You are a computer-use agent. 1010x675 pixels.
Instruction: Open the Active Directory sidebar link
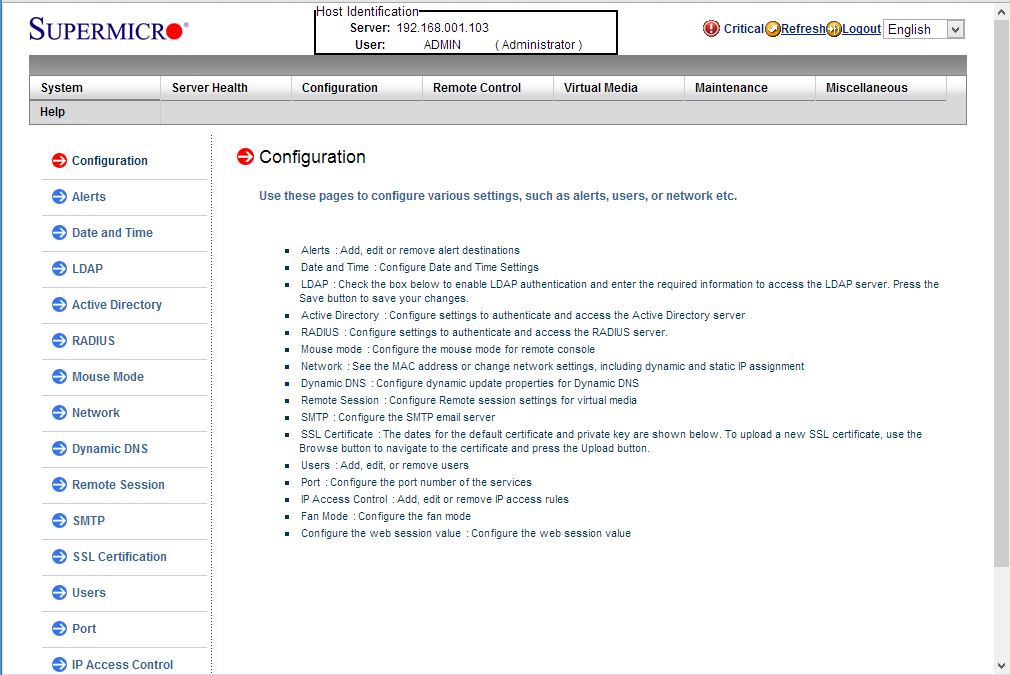point(117,305)
